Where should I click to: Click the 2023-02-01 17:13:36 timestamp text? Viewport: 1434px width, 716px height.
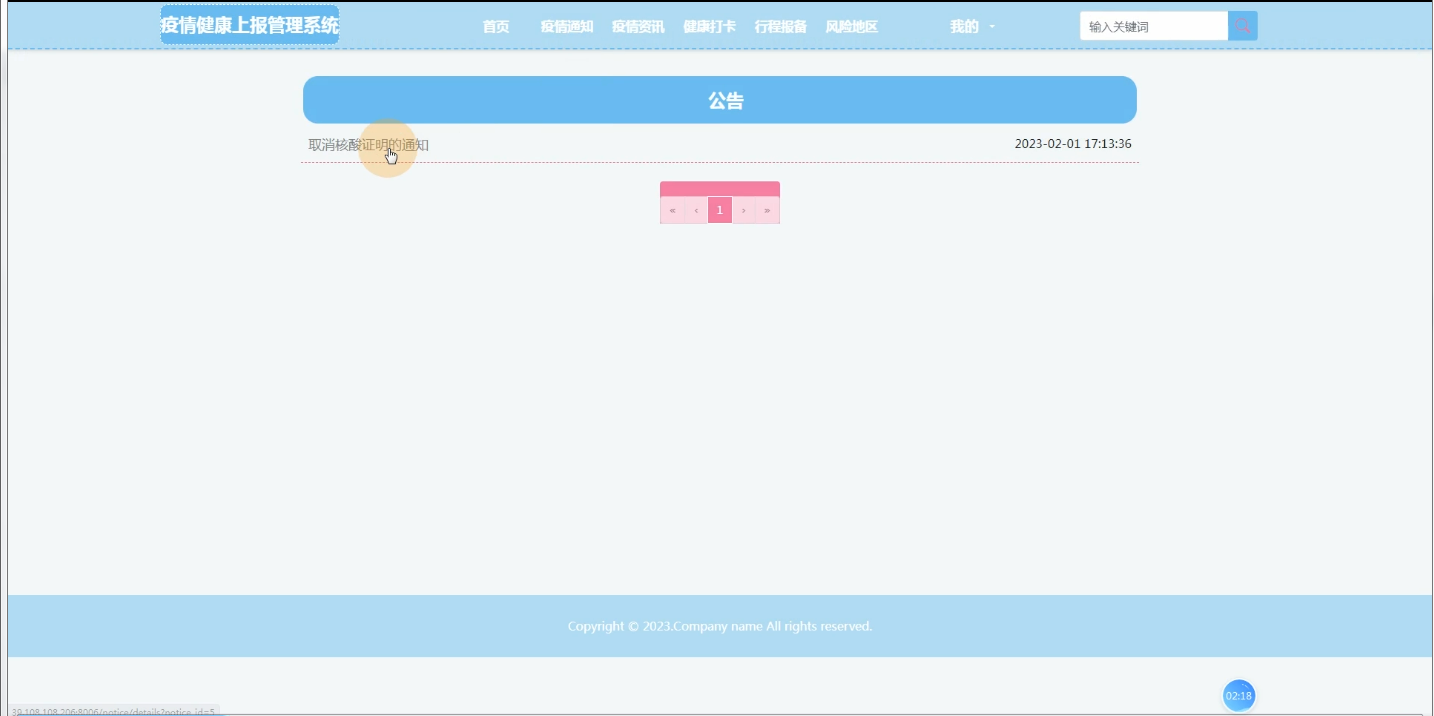click(x=1073, y=144)
